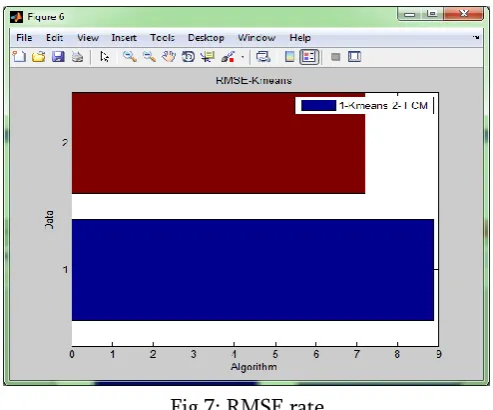Open the Insert menu

coord(124,38)
